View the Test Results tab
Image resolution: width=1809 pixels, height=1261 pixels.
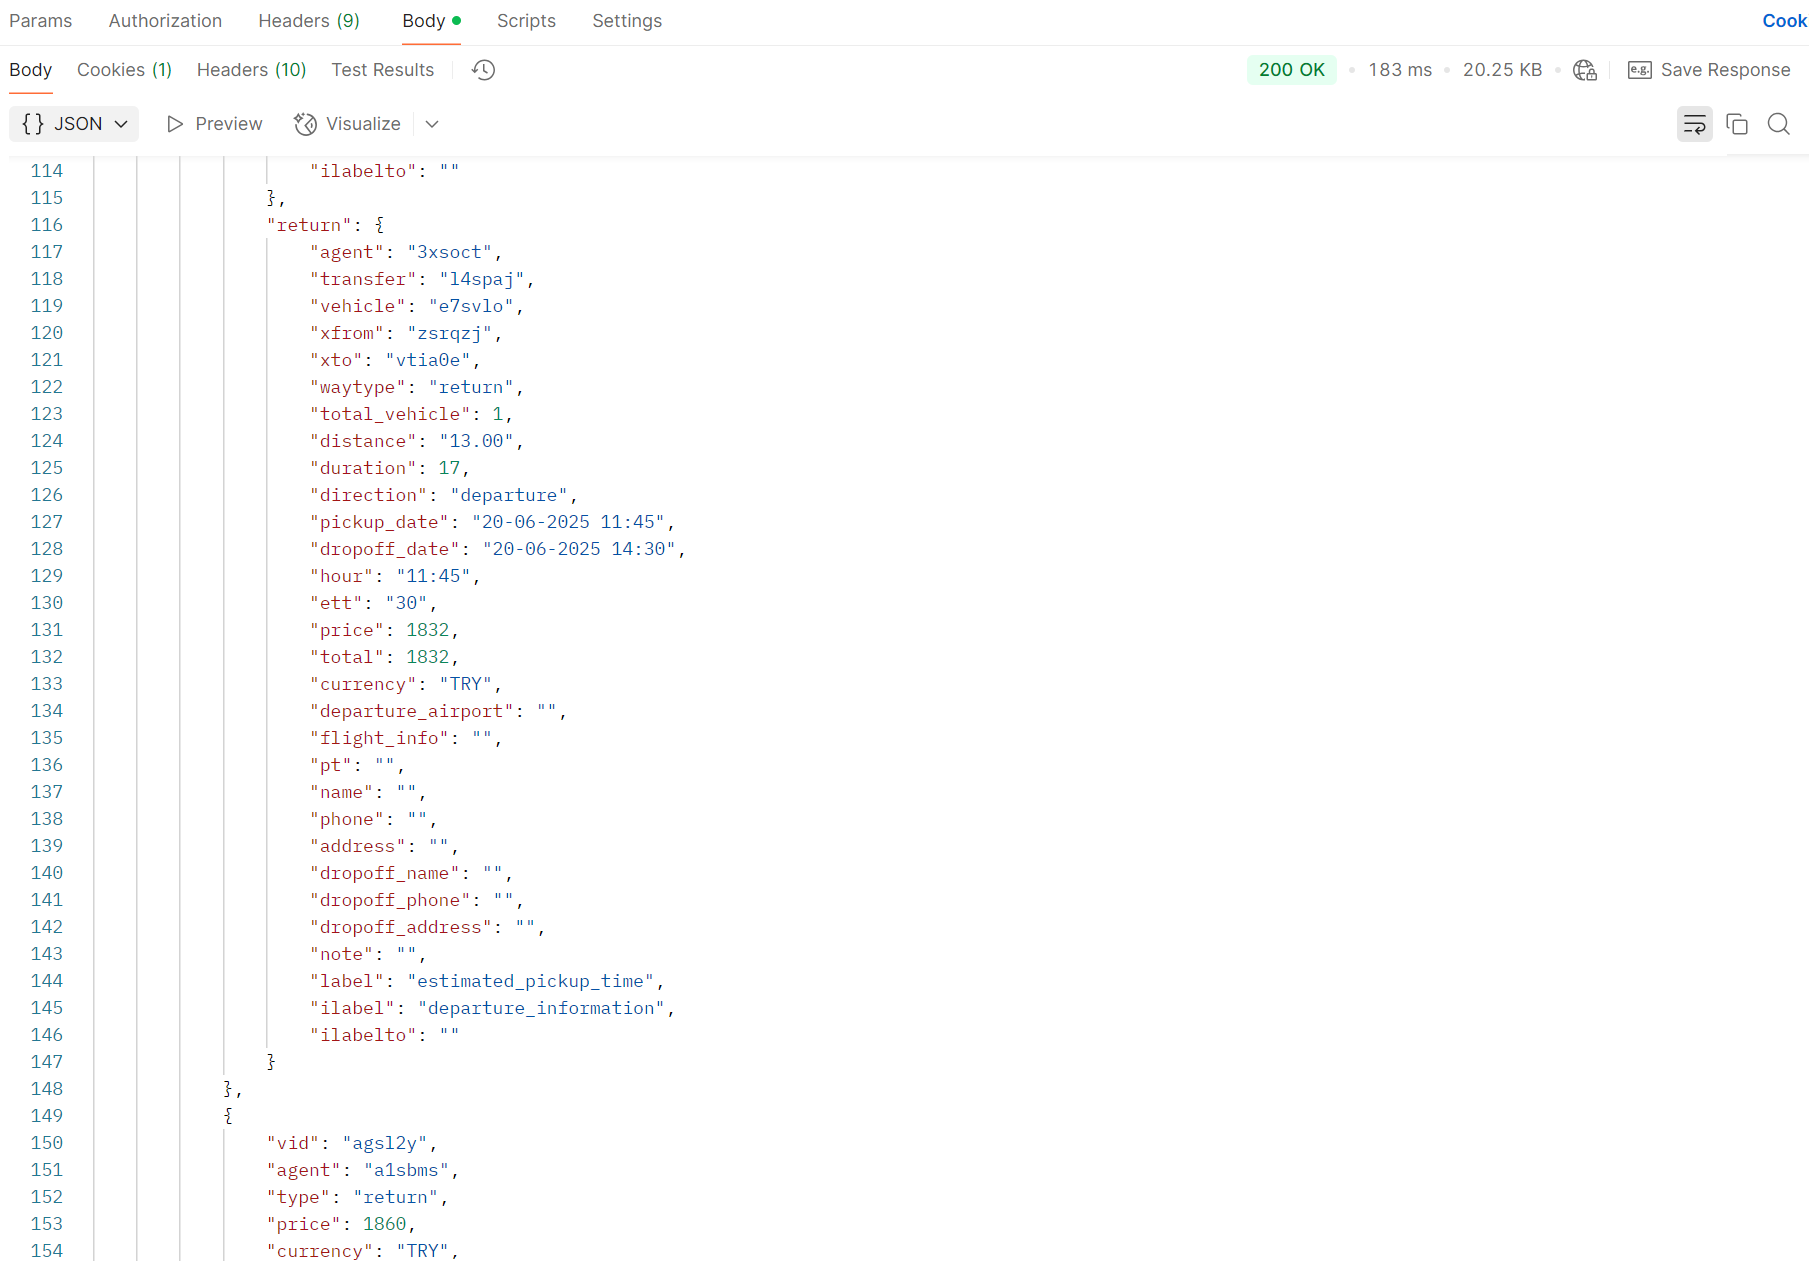pyautogui.click(x=382, y=70)
